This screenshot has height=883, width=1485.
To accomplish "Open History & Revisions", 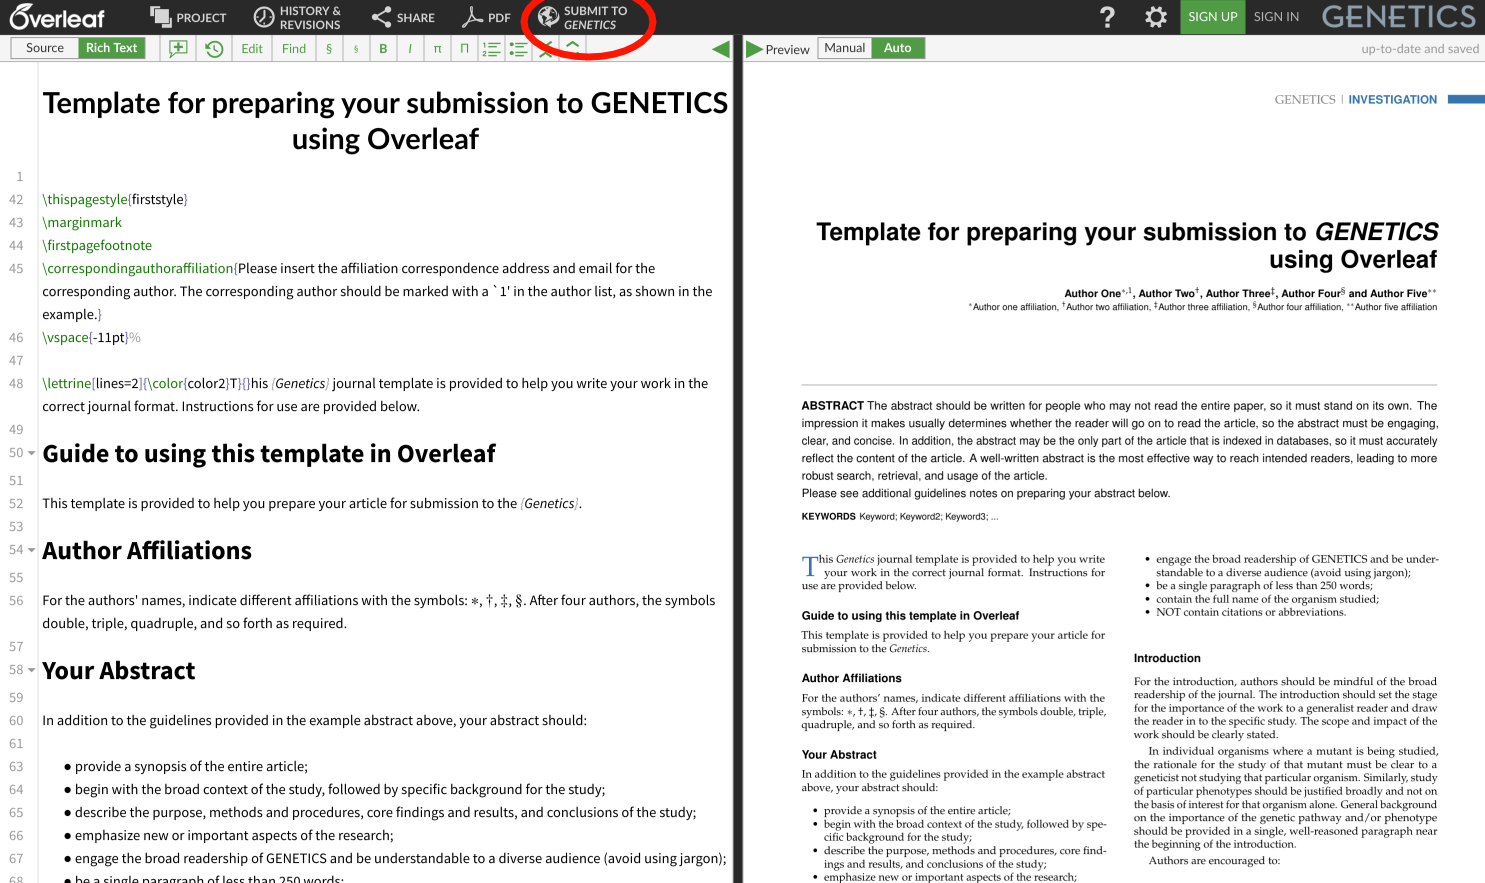I will [297, 17].
